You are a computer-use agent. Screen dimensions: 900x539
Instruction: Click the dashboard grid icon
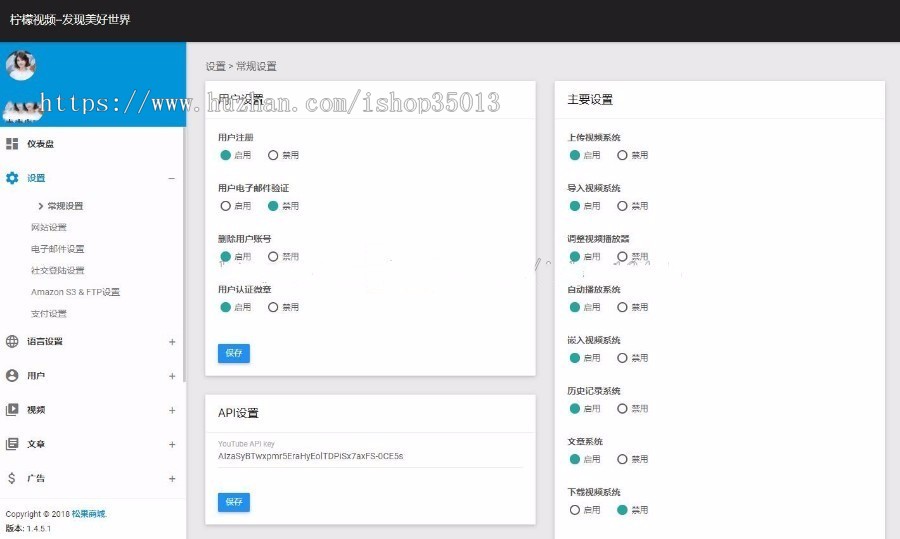(x=12, y=144)
